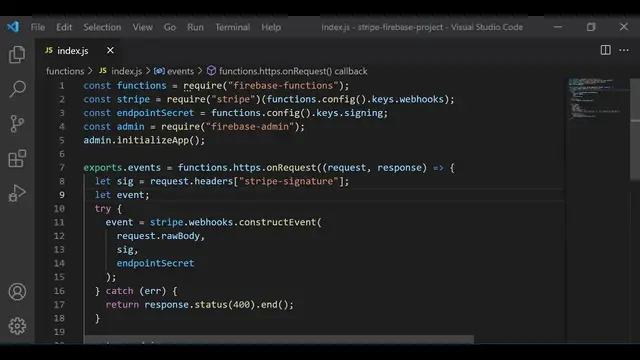Click the callback cube icon in breadcrumb
The image size is (640, 360).
(x=211, y=71)
